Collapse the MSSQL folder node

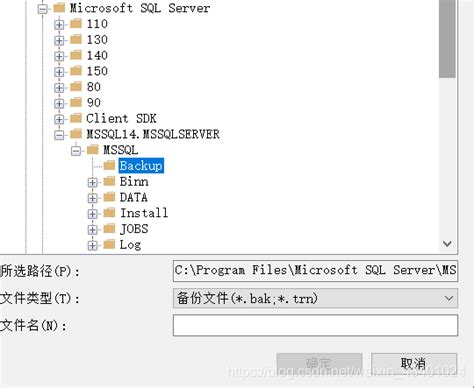[x=76, y=151]
